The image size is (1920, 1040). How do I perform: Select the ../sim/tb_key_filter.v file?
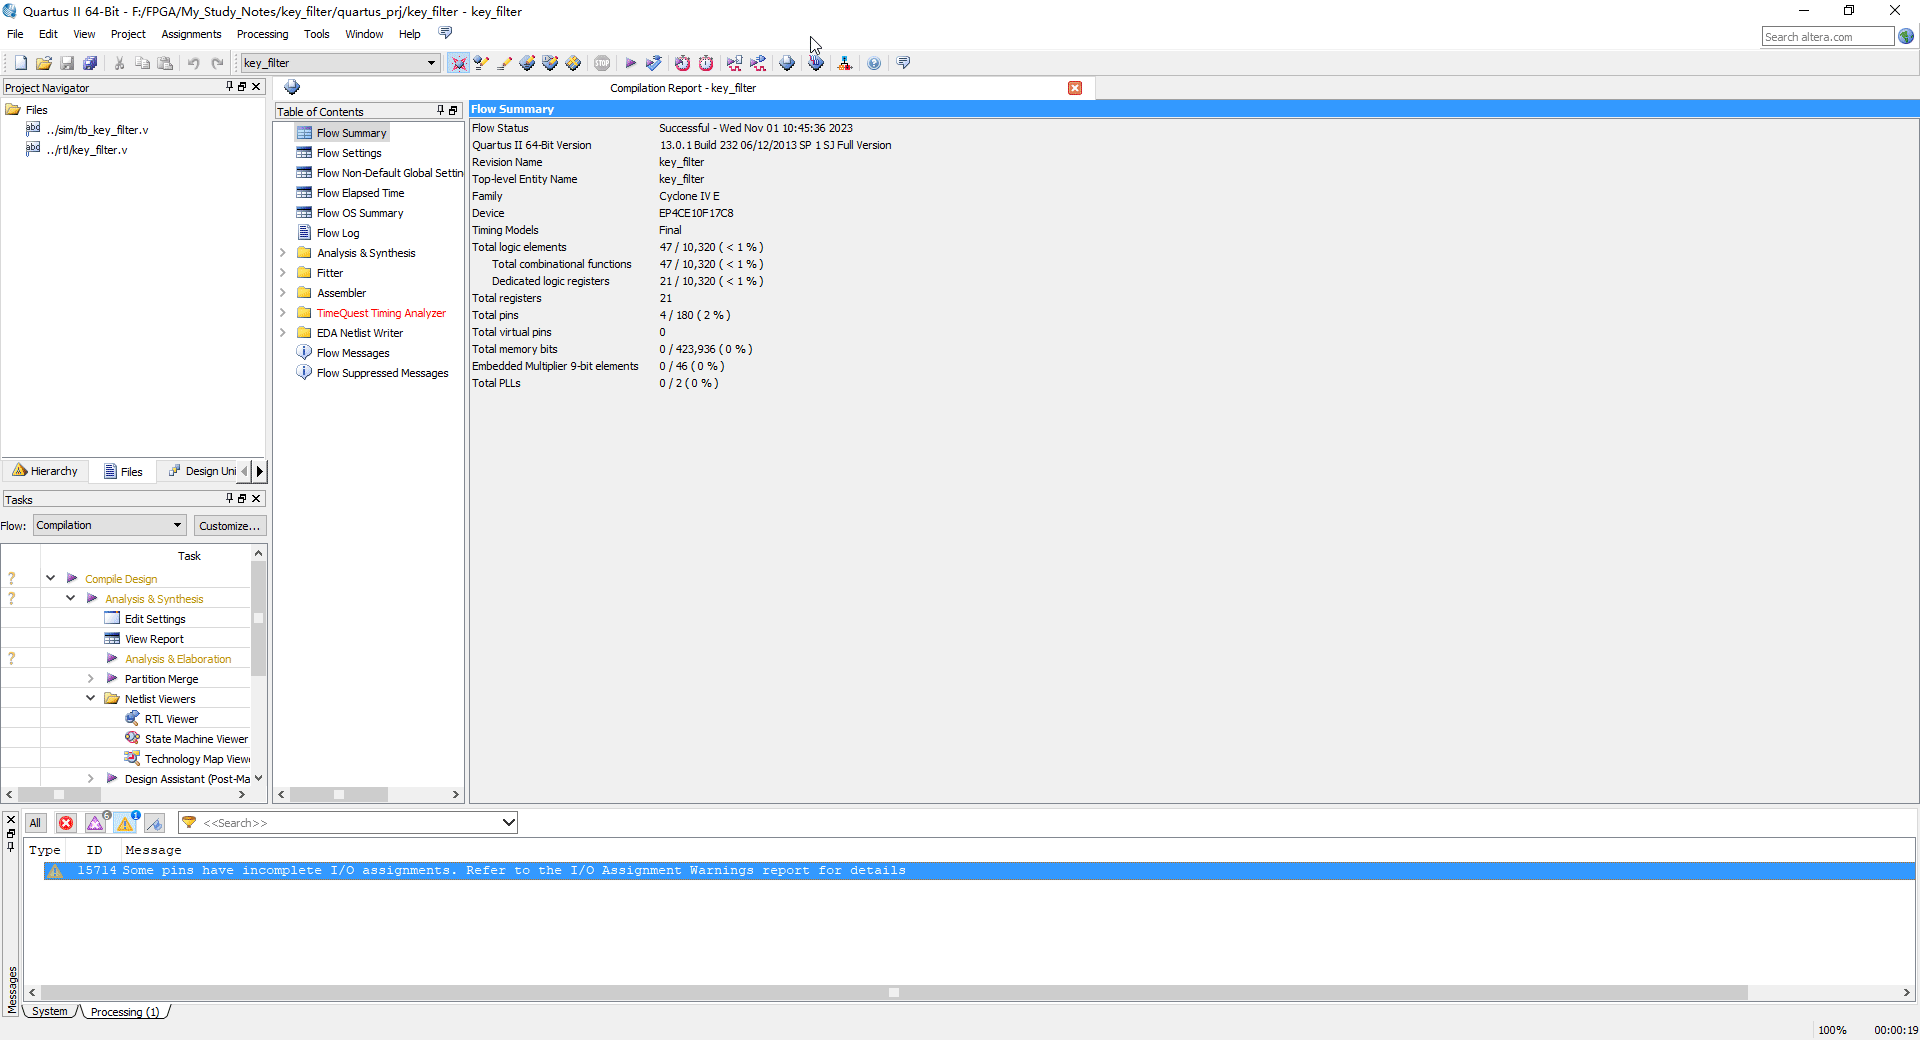97,130
